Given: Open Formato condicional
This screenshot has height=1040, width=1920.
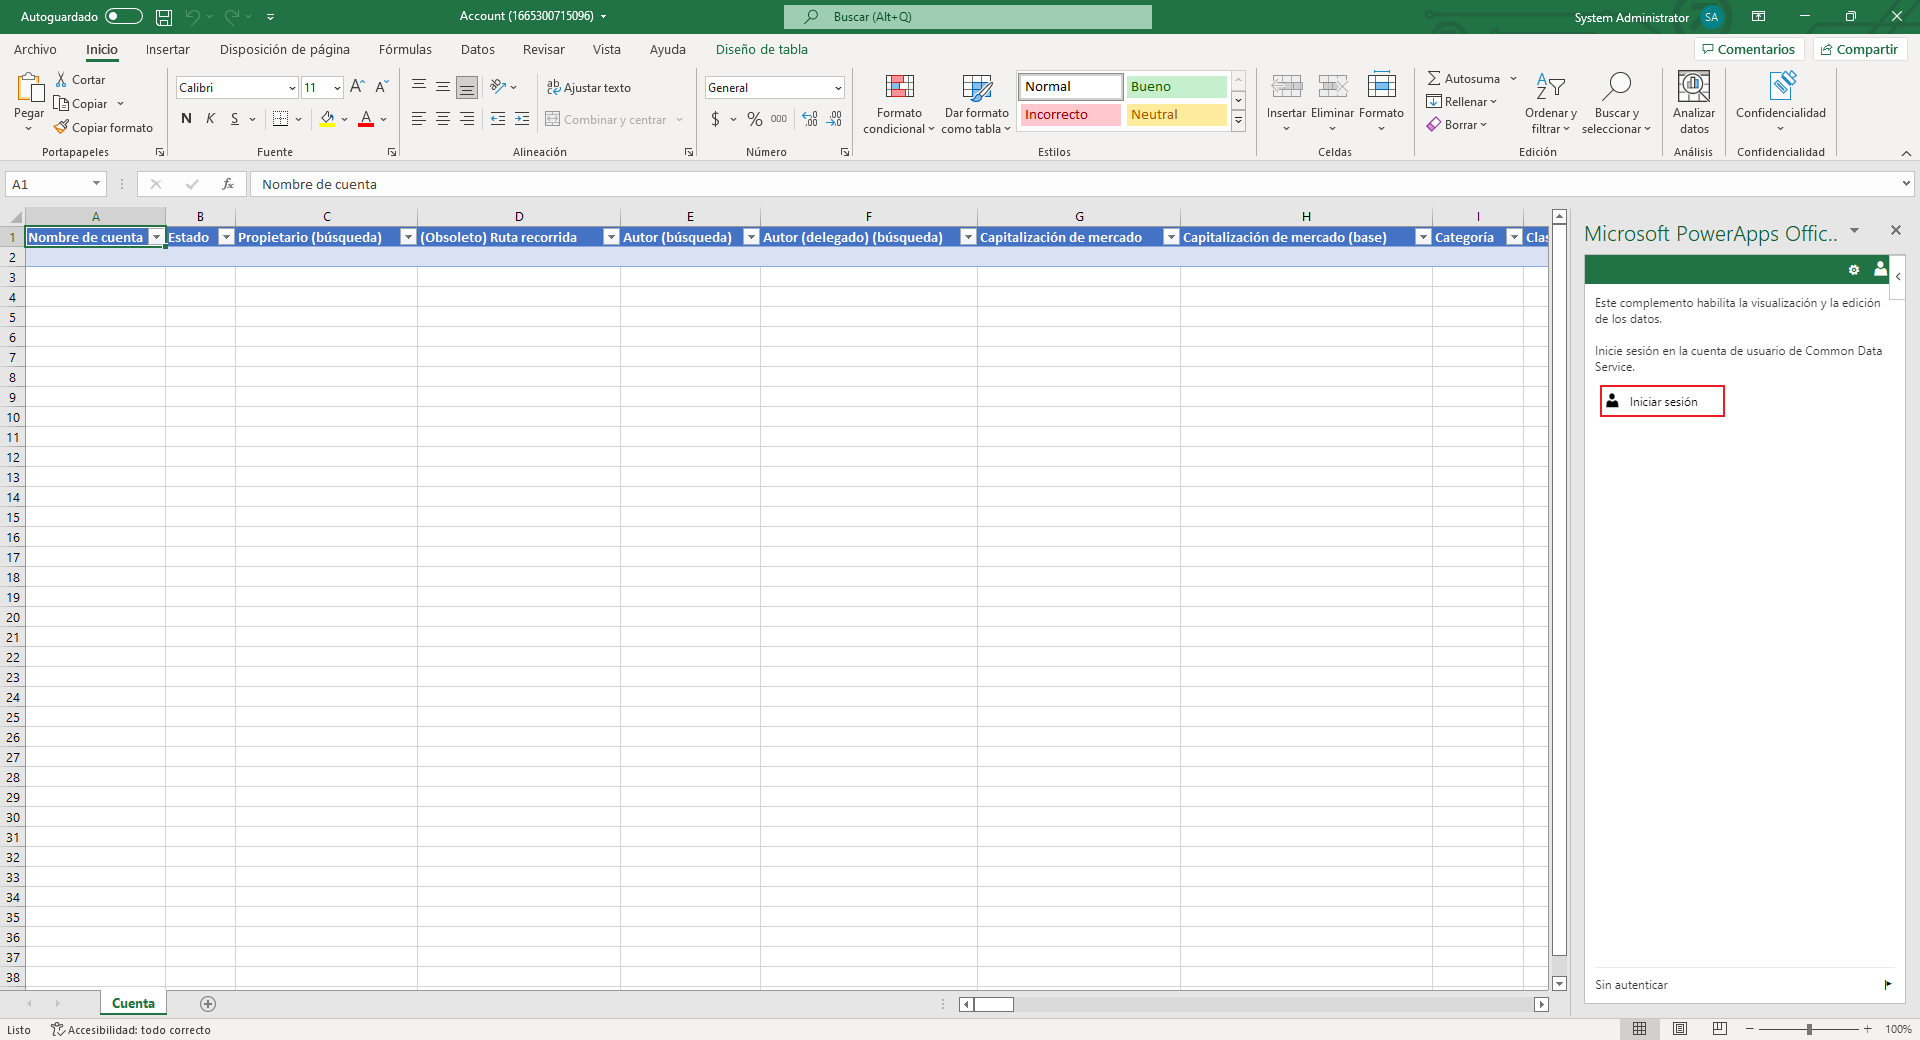Looking at the screenshot, I should [899, 104].
